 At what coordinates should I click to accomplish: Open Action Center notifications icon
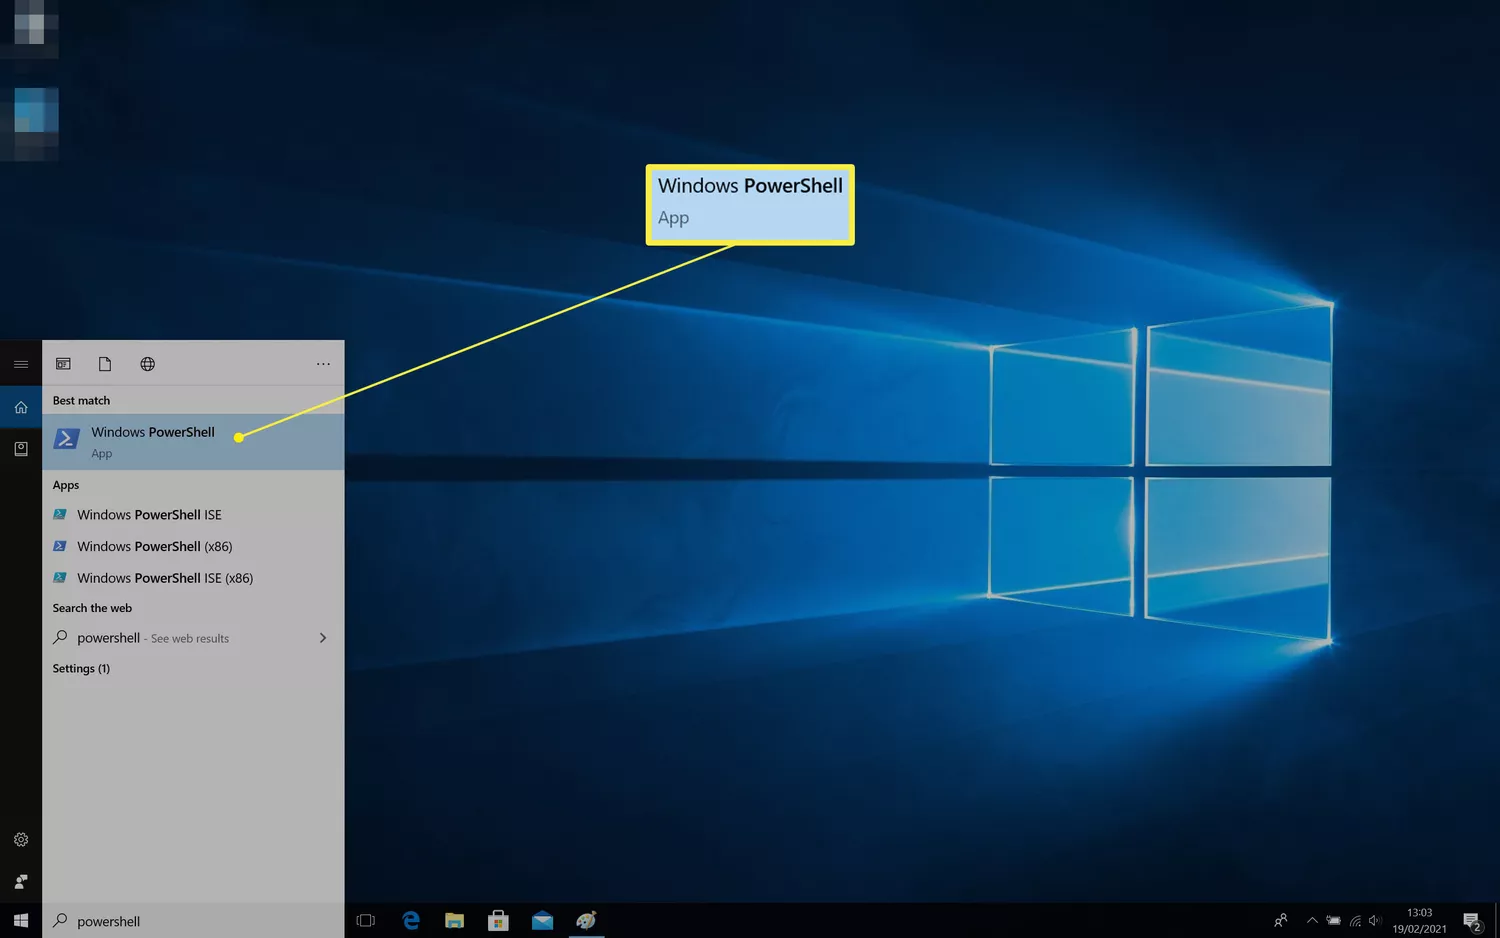pos(1472,921)
